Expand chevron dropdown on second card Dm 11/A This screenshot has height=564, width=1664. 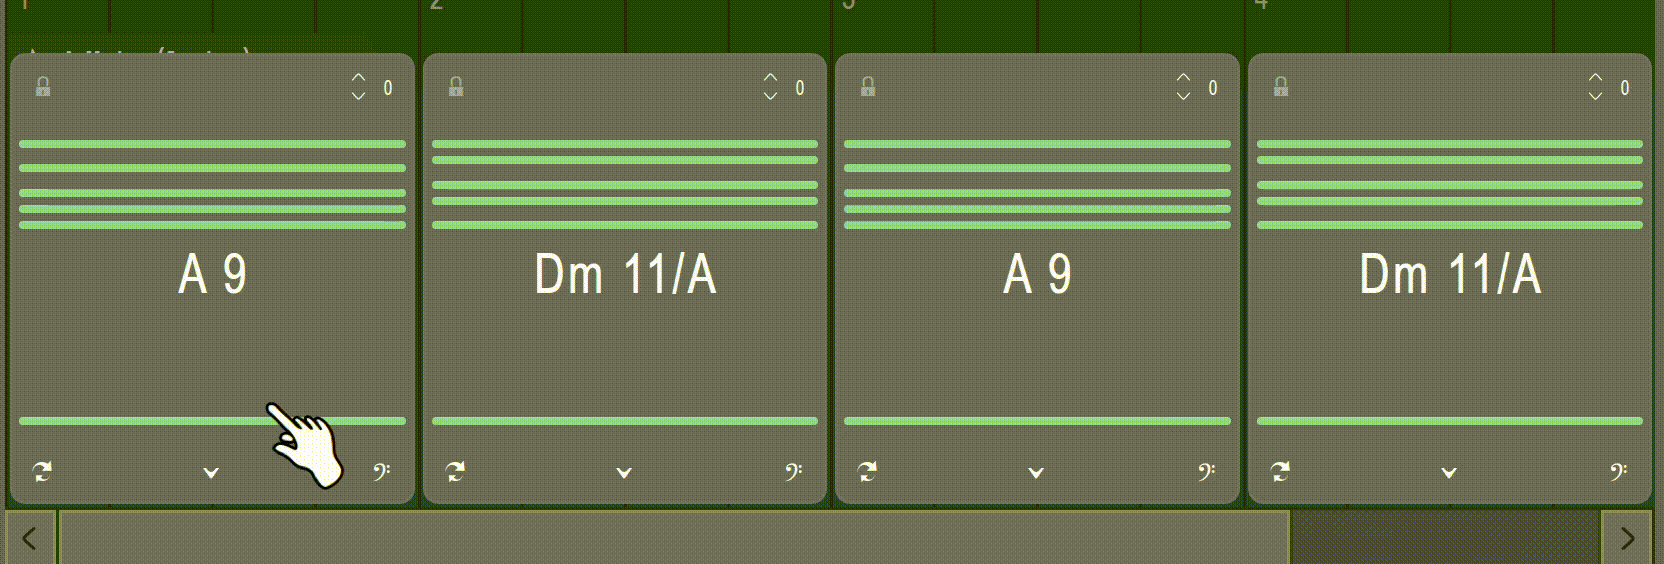pyautogui.click(x=624, y=473)
